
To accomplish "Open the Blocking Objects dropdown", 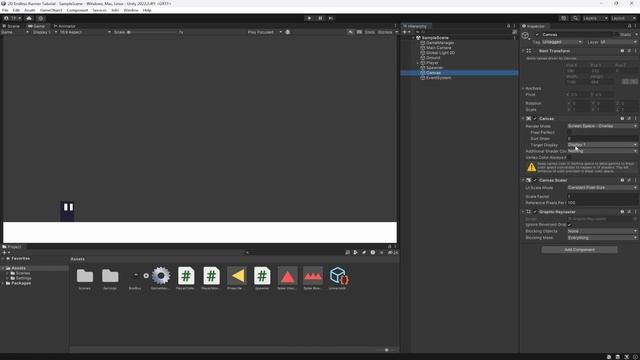I will tap(602, 231).
